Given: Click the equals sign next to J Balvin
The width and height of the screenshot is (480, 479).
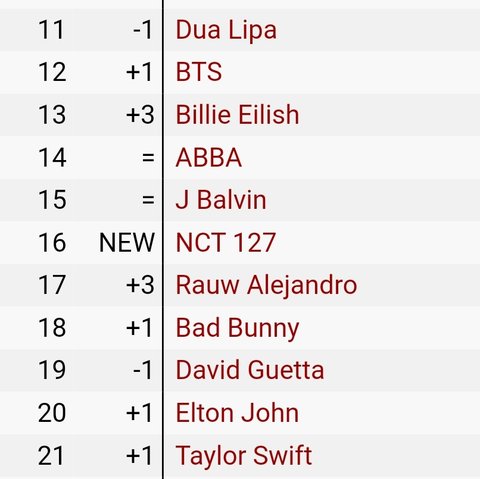Looking at the screenshot, I should coord(148,200).
